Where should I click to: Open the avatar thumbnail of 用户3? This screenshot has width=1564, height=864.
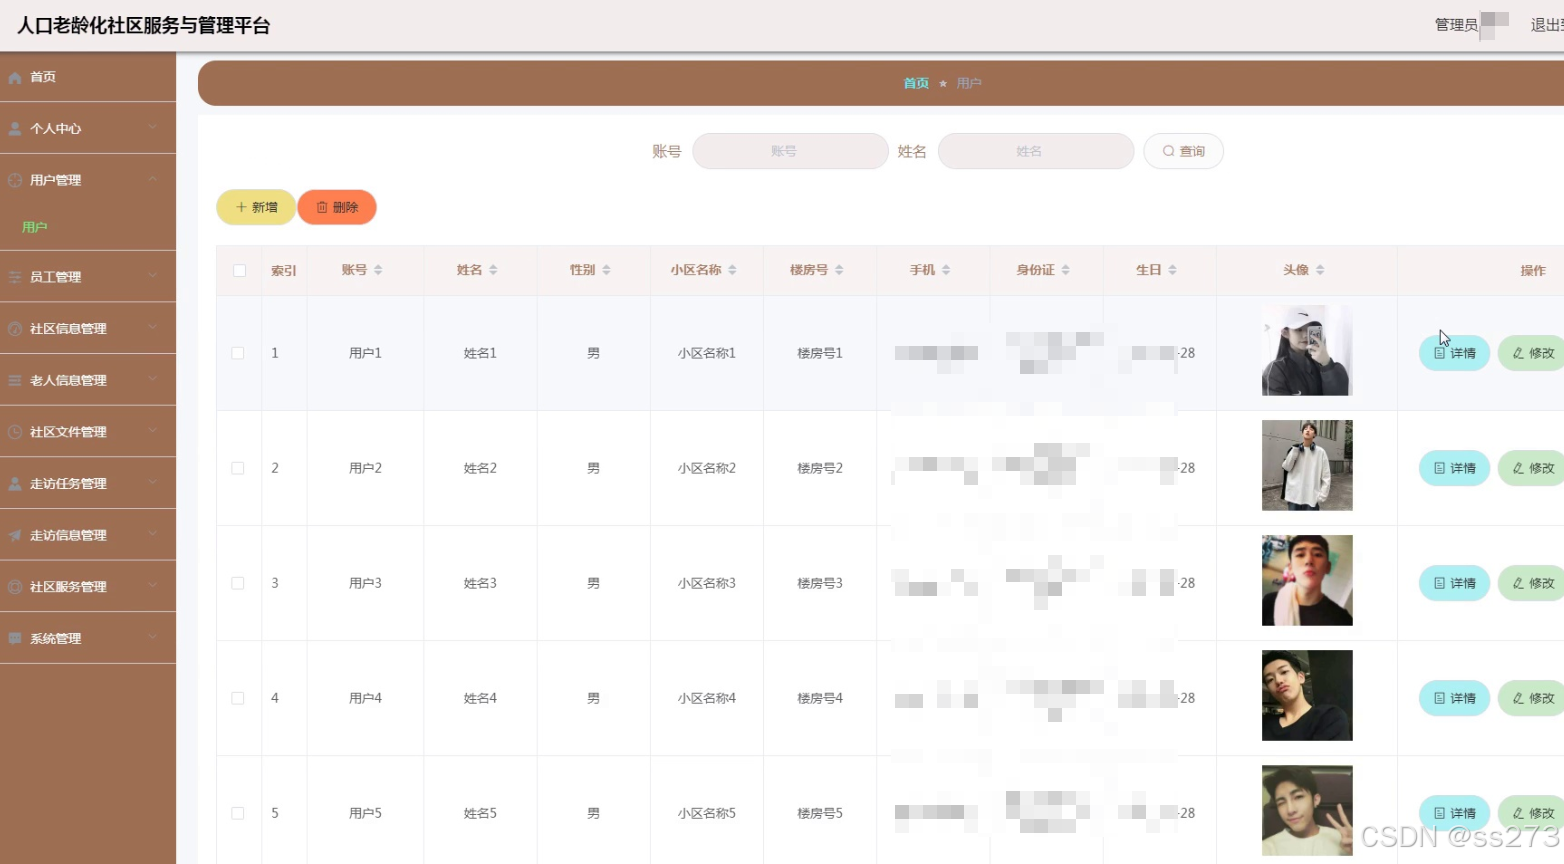(1307, 580)
